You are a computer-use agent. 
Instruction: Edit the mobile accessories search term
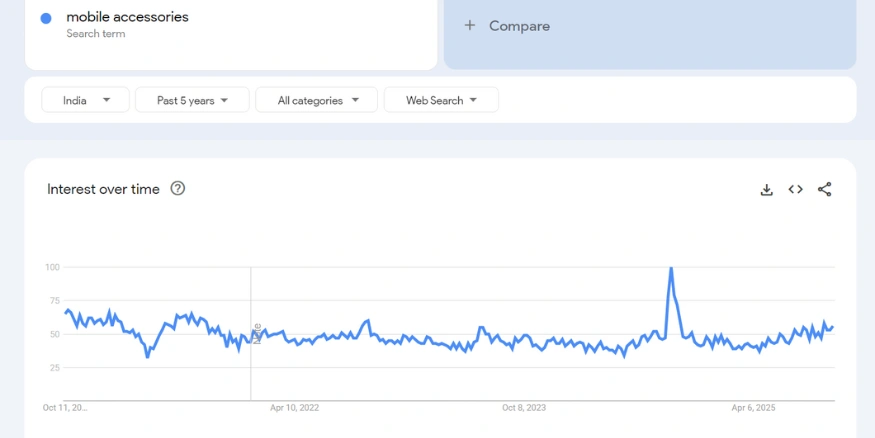coord(127,17)
